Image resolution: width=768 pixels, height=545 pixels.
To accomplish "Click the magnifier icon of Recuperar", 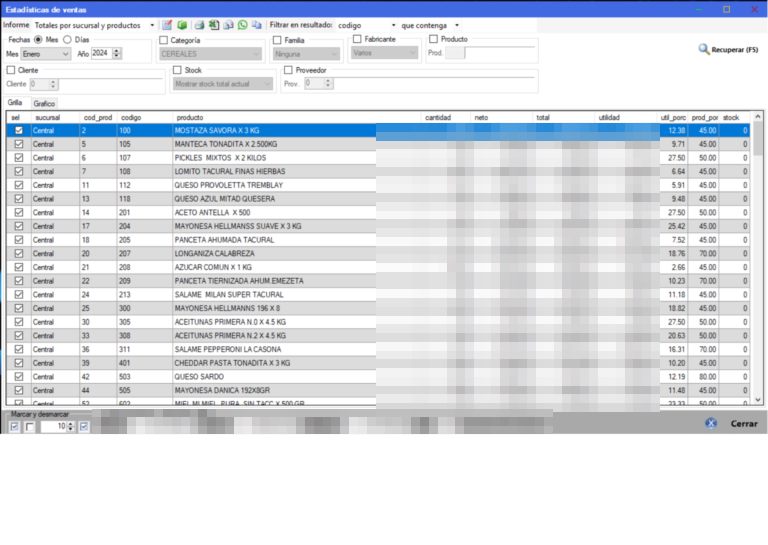I will 704,49.
